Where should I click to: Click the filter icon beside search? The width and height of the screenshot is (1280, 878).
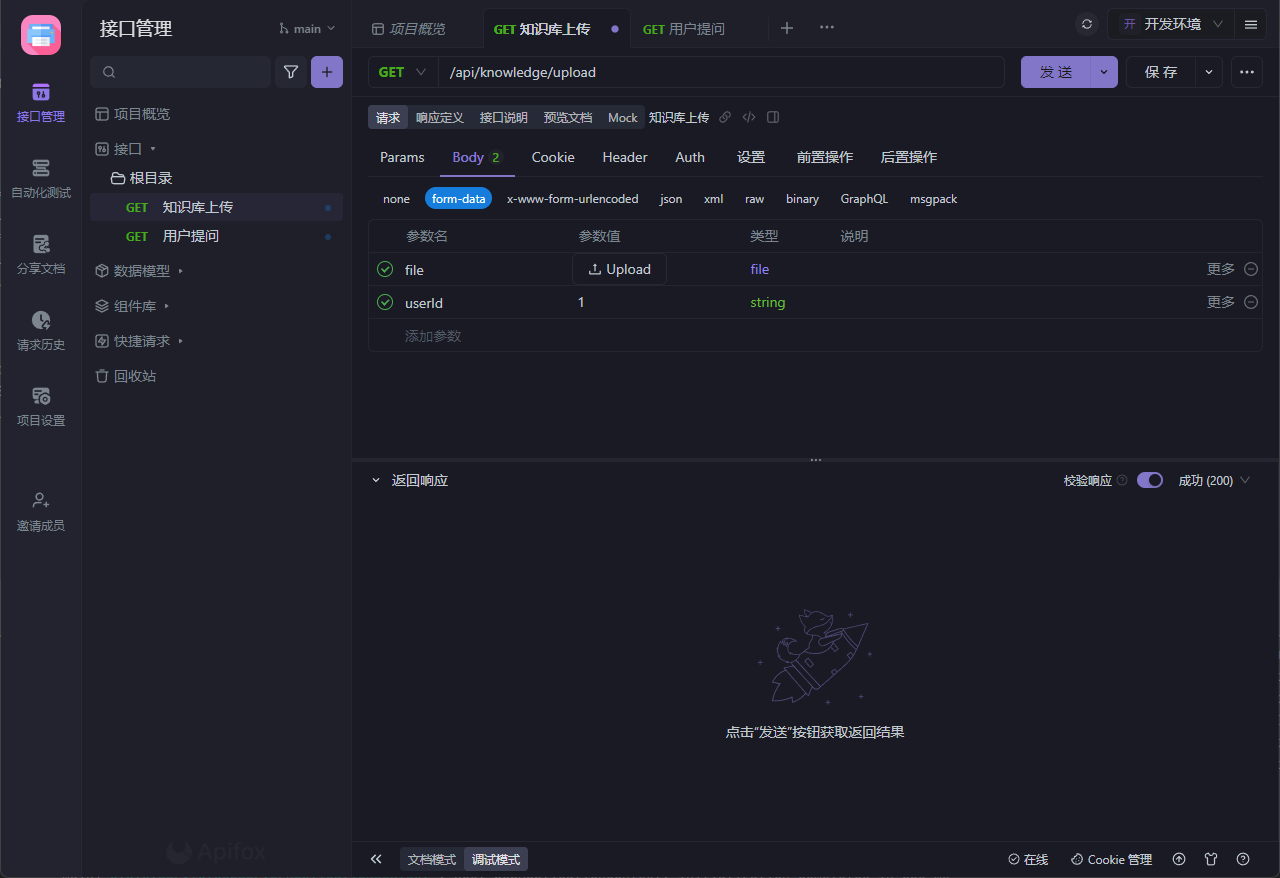[x=291, y=72]
